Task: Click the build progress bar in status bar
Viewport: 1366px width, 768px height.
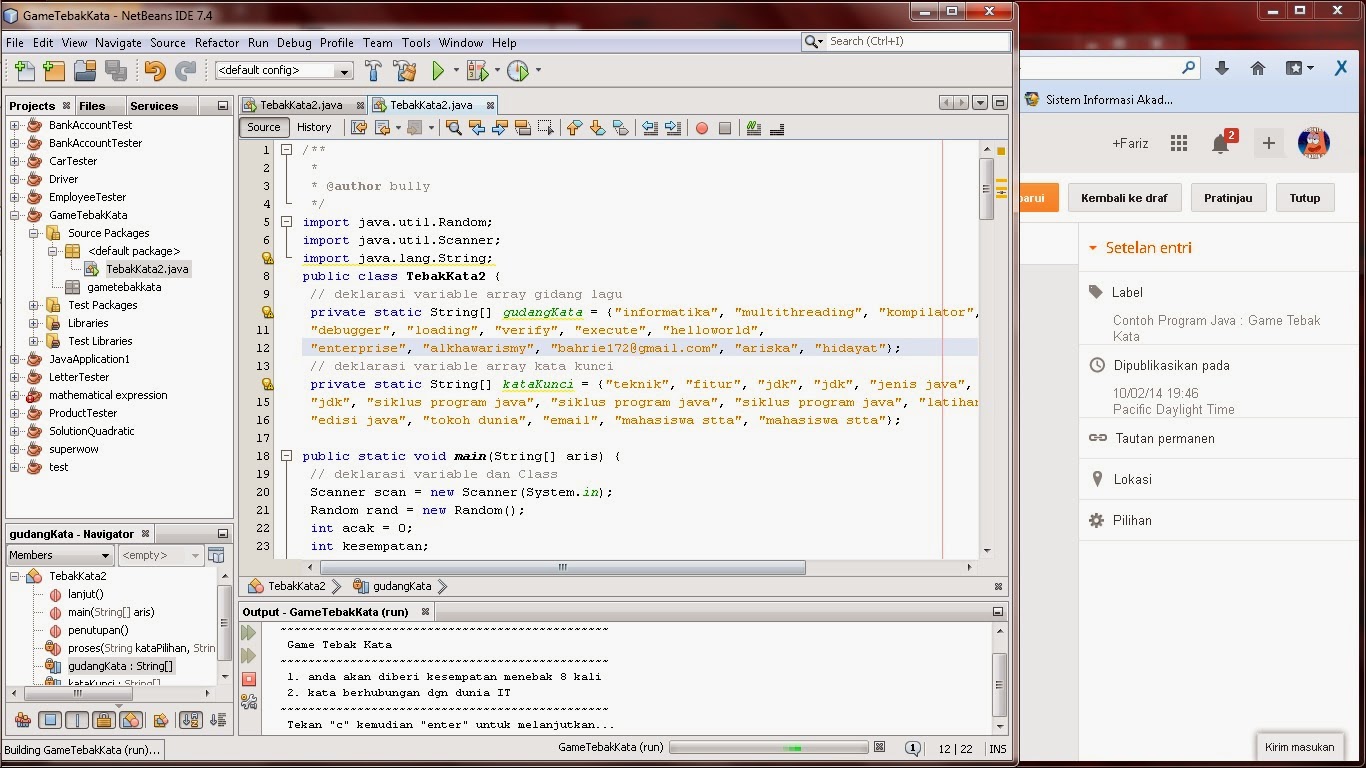Action: click(768, 747)
